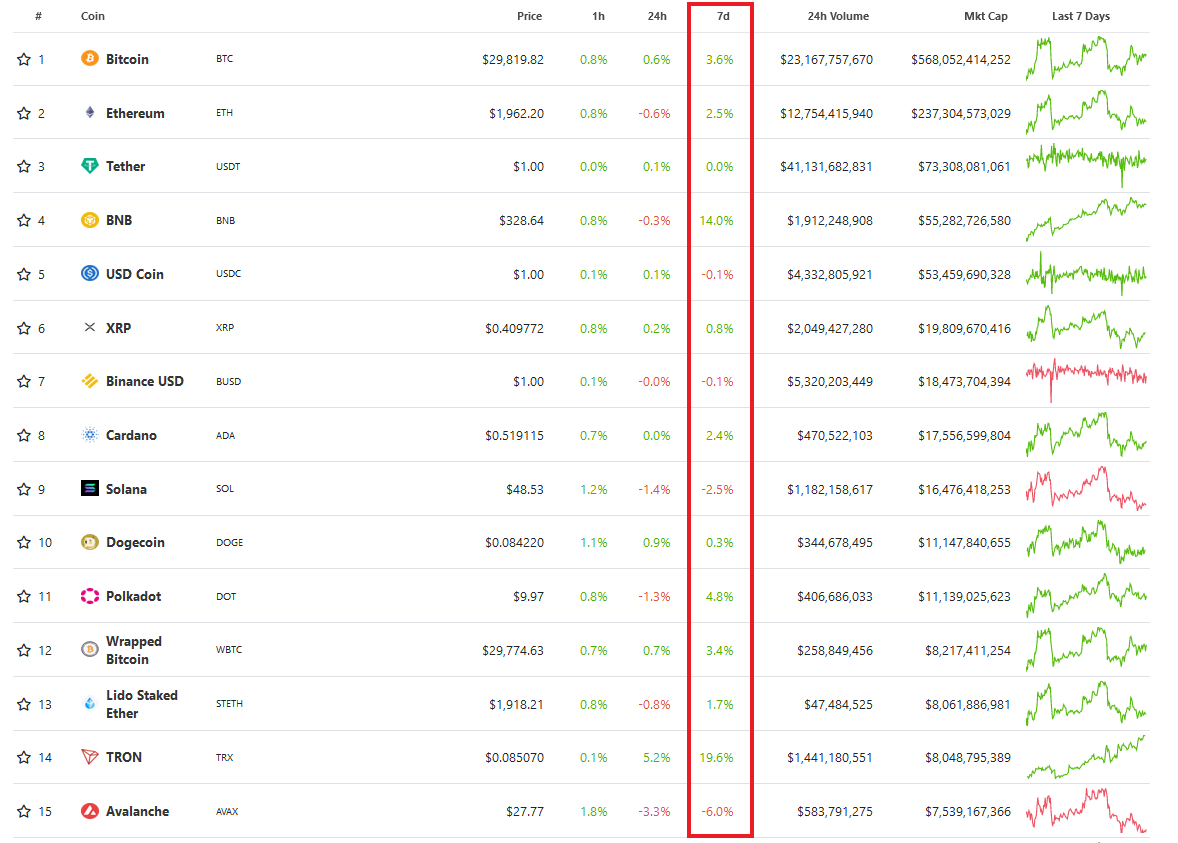Viewport: 1178px width, 843px height.
Task: Click the Cardano logo icon
Action: pos(89,435)
